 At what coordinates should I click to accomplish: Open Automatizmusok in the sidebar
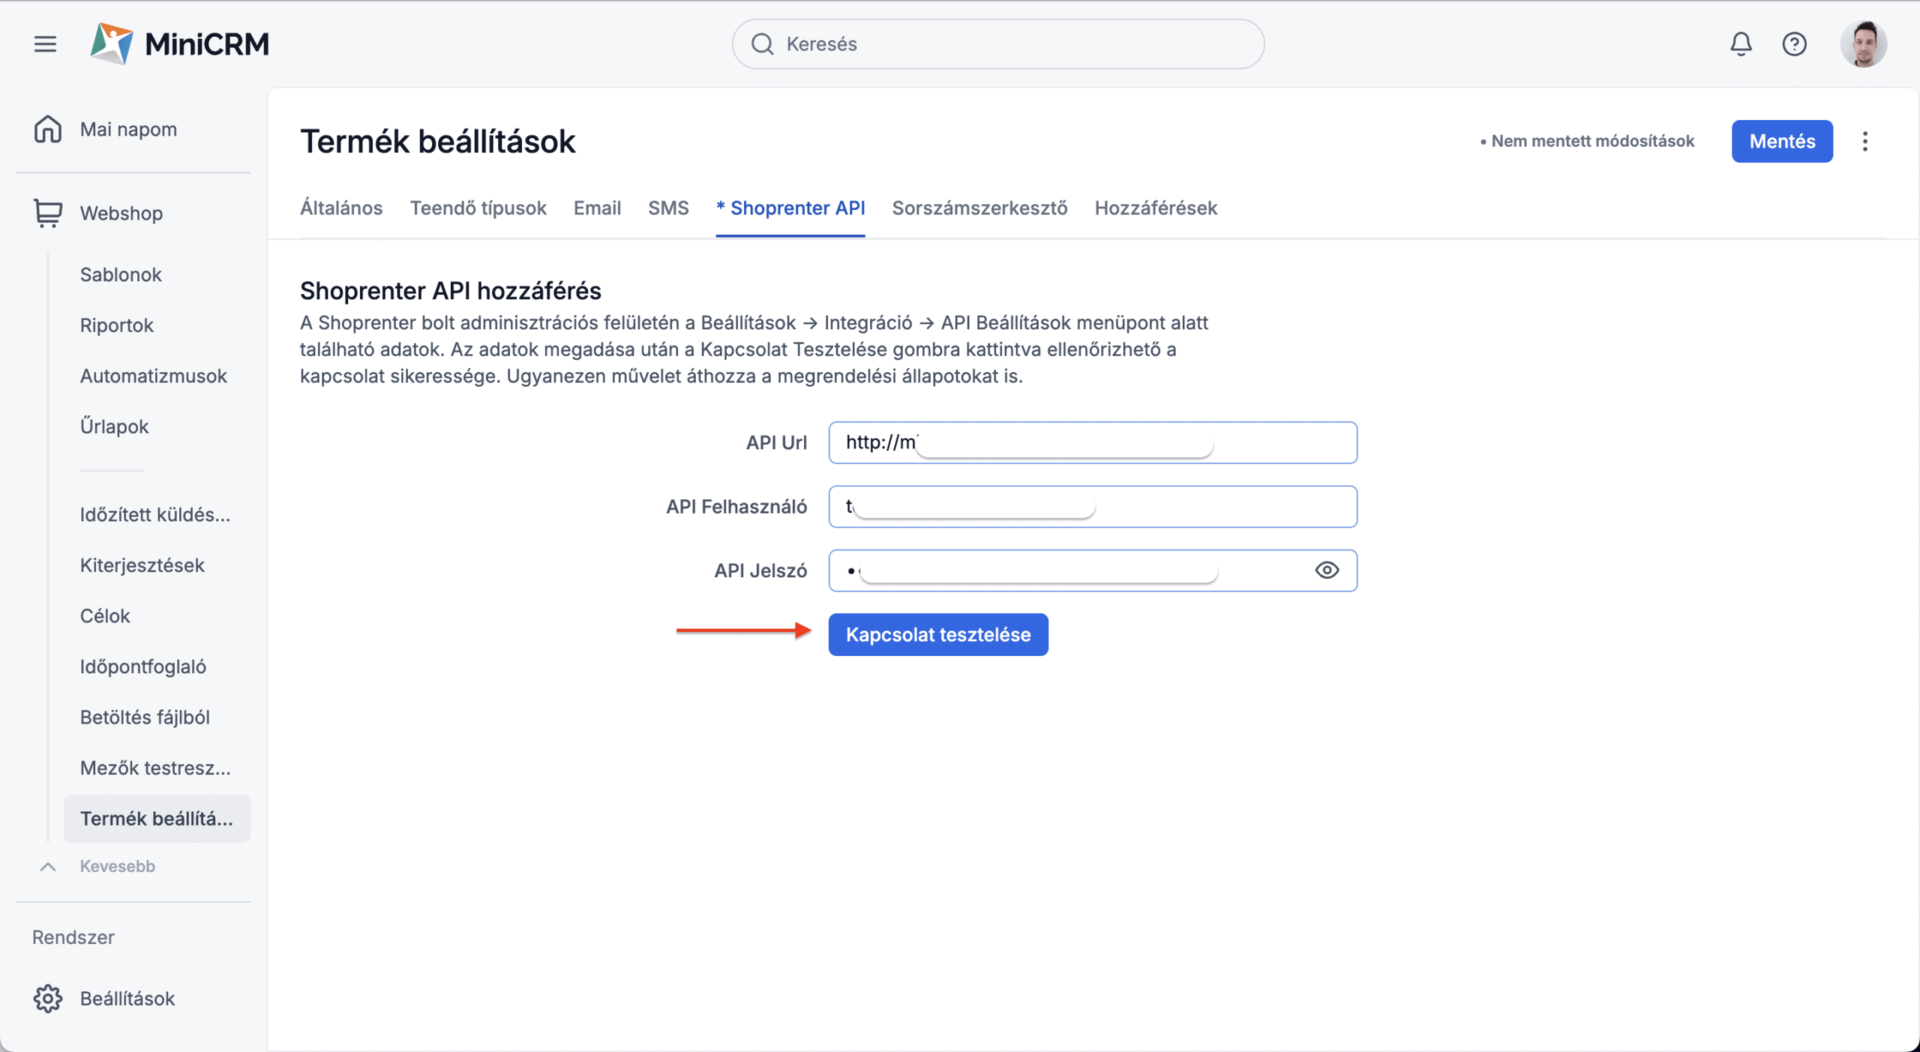coord(153,376)
